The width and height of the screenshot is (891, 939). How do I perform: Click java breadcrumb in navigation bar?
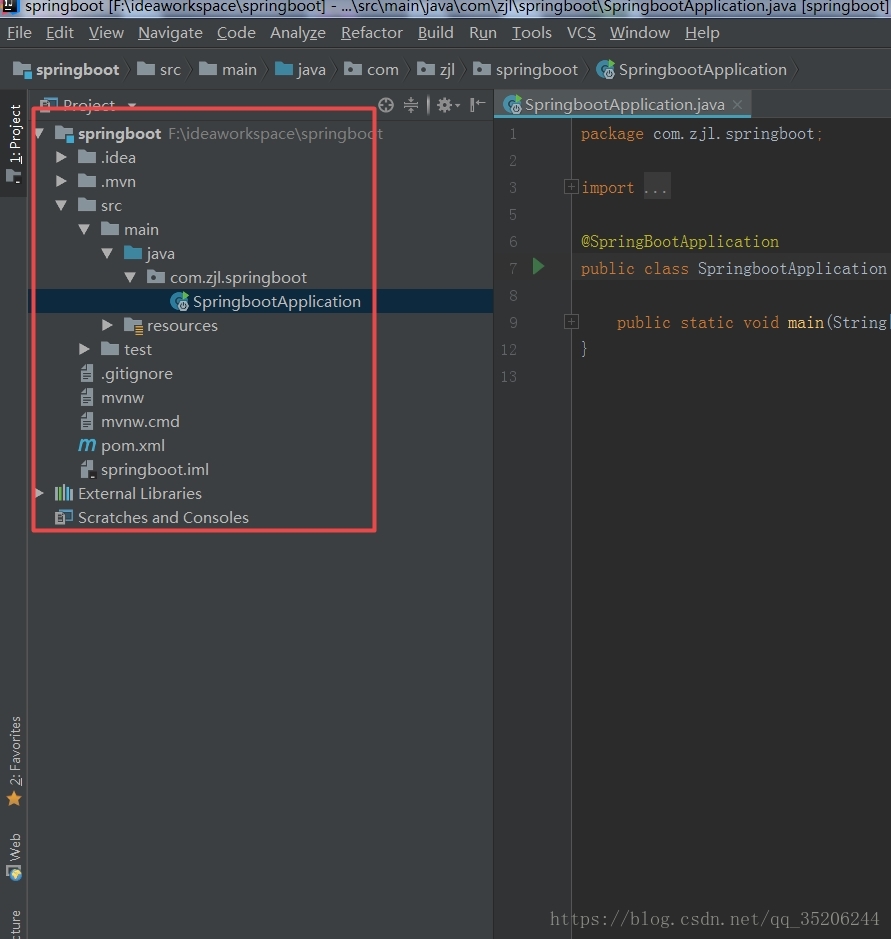pos(300,70)
